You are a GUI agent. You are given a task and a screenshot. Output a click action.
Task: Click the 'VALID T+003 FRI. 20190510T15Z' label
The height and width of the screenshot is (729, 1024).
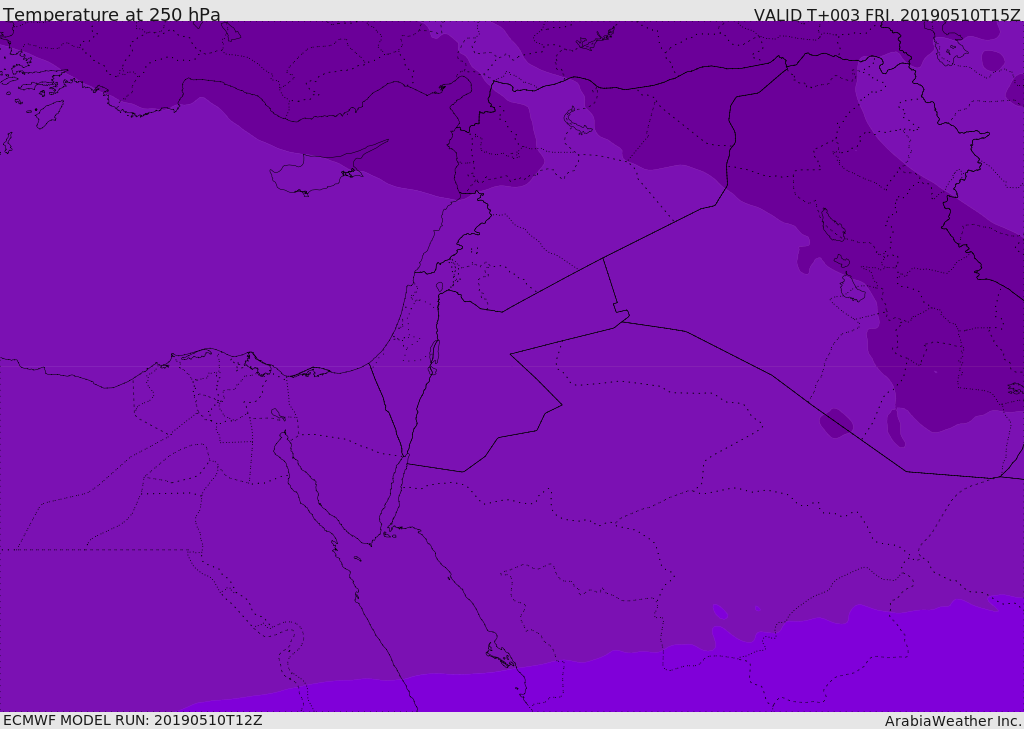pos(887,15)
